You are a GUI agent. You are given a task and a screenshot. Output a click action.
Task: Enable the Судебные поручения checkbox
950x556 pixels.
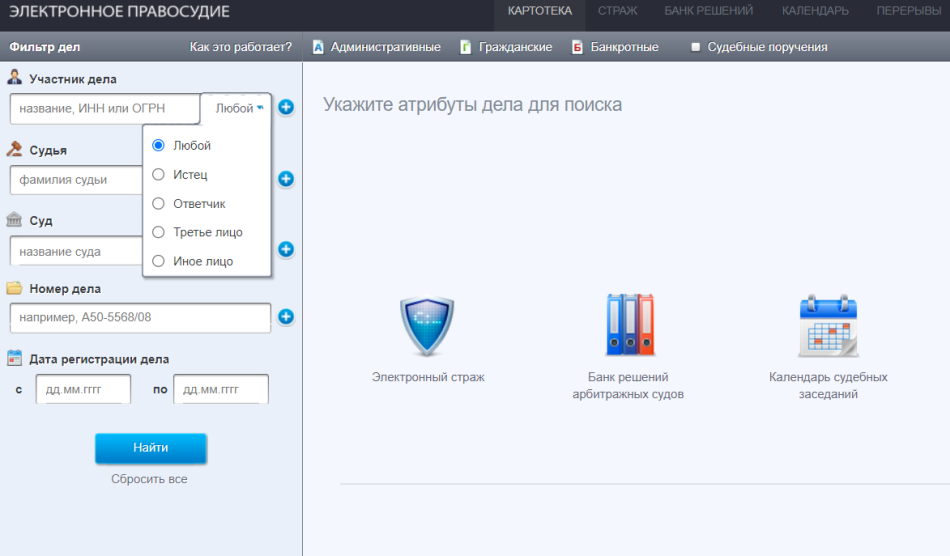pyautogui.click(x=696, y=47)
